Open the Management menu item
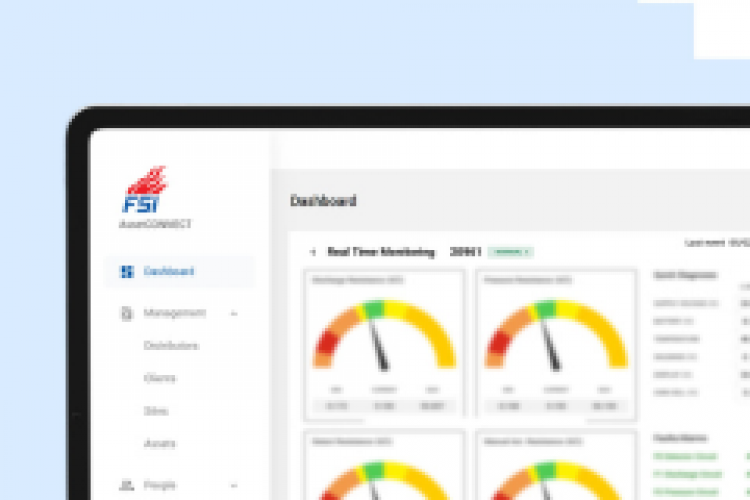This screenshot has width=750, height=500. pos(175,313)
